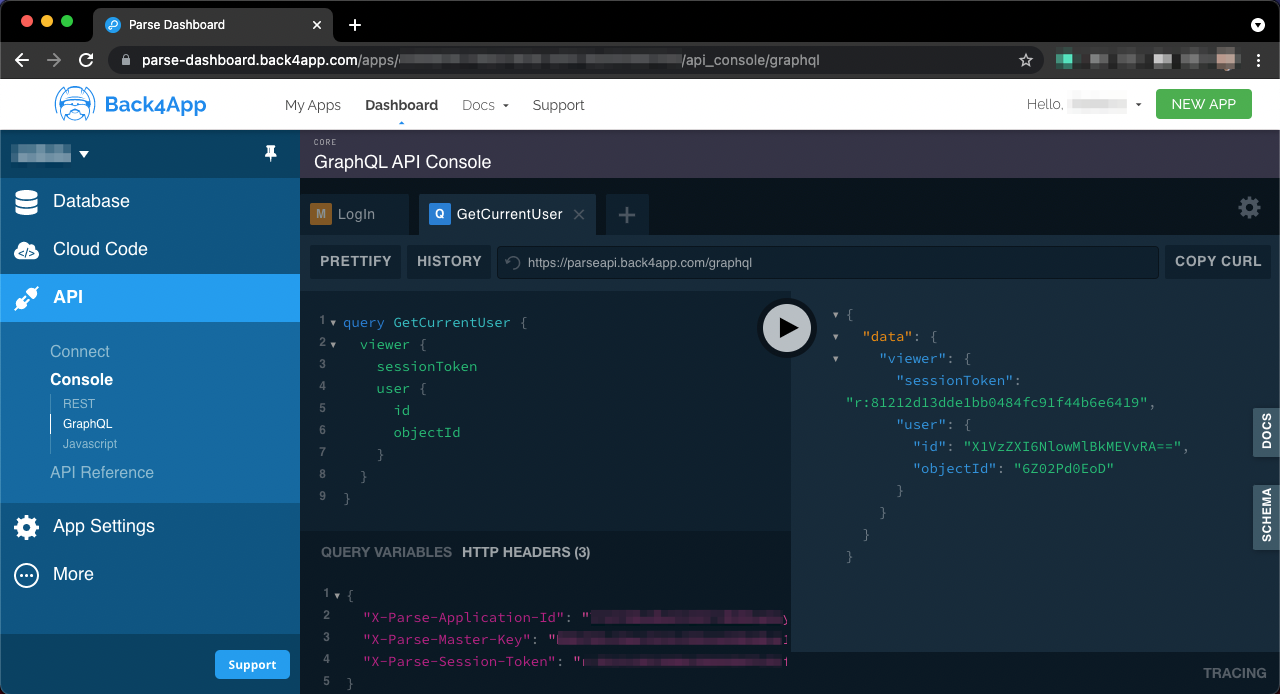Collapse the response root object arrow
1280x694 pixels.
(836, 315)
